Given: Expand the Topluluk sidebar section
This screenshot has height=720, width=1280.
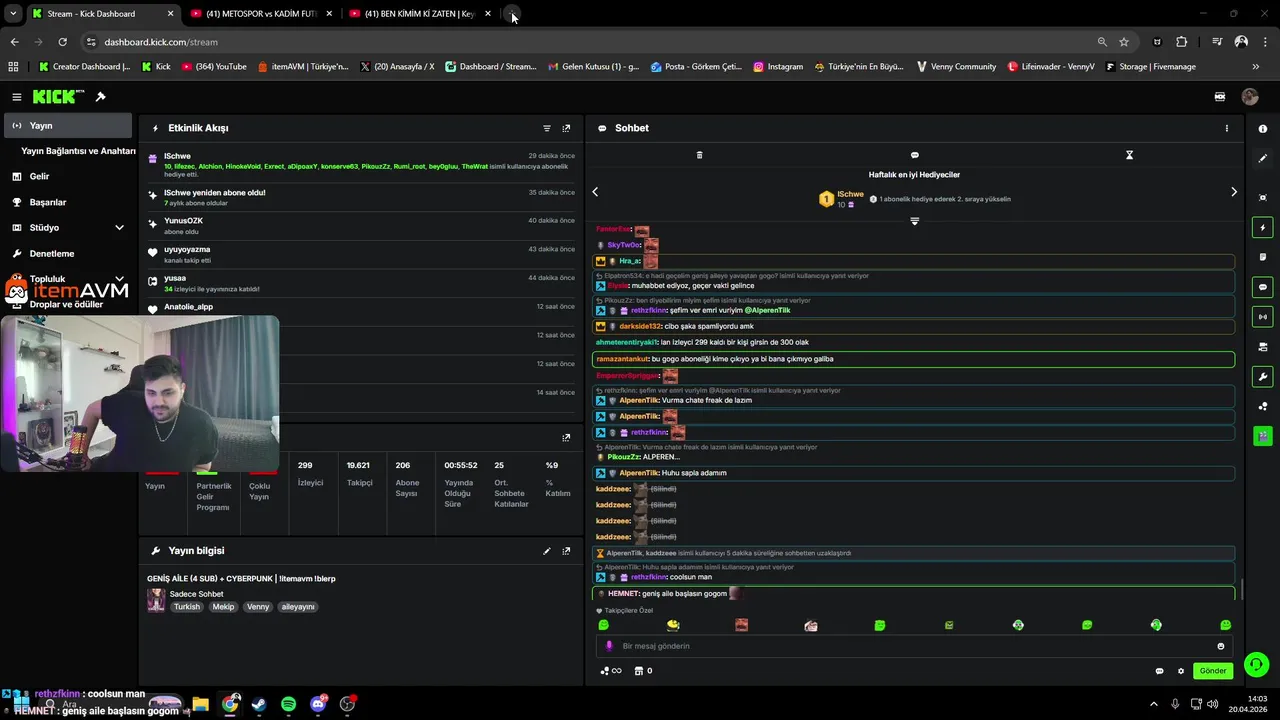Looking at the screenshot, I should 119,279.
